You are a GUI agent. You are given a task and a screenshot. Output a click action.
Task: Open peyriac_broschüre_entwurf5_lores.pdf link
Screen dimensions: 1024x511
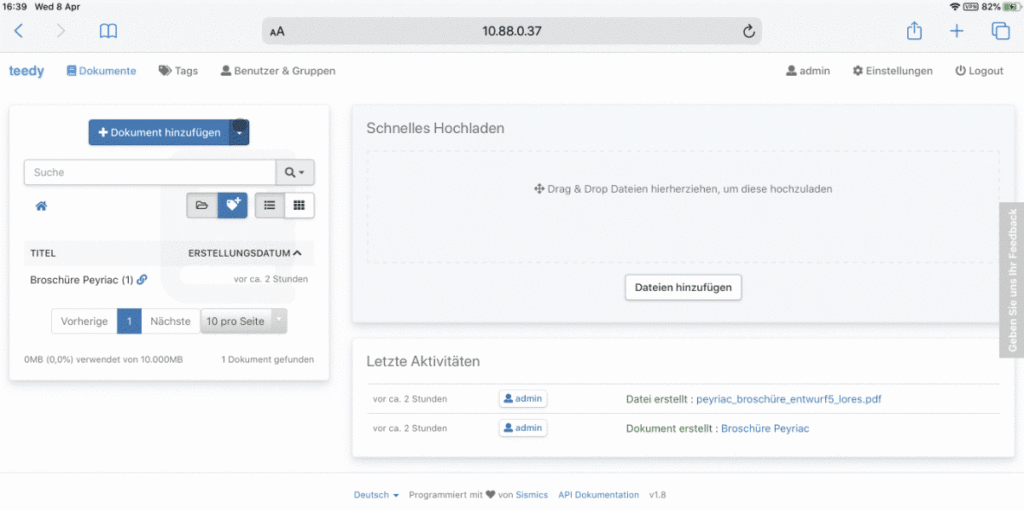click(x=789, y=399)
